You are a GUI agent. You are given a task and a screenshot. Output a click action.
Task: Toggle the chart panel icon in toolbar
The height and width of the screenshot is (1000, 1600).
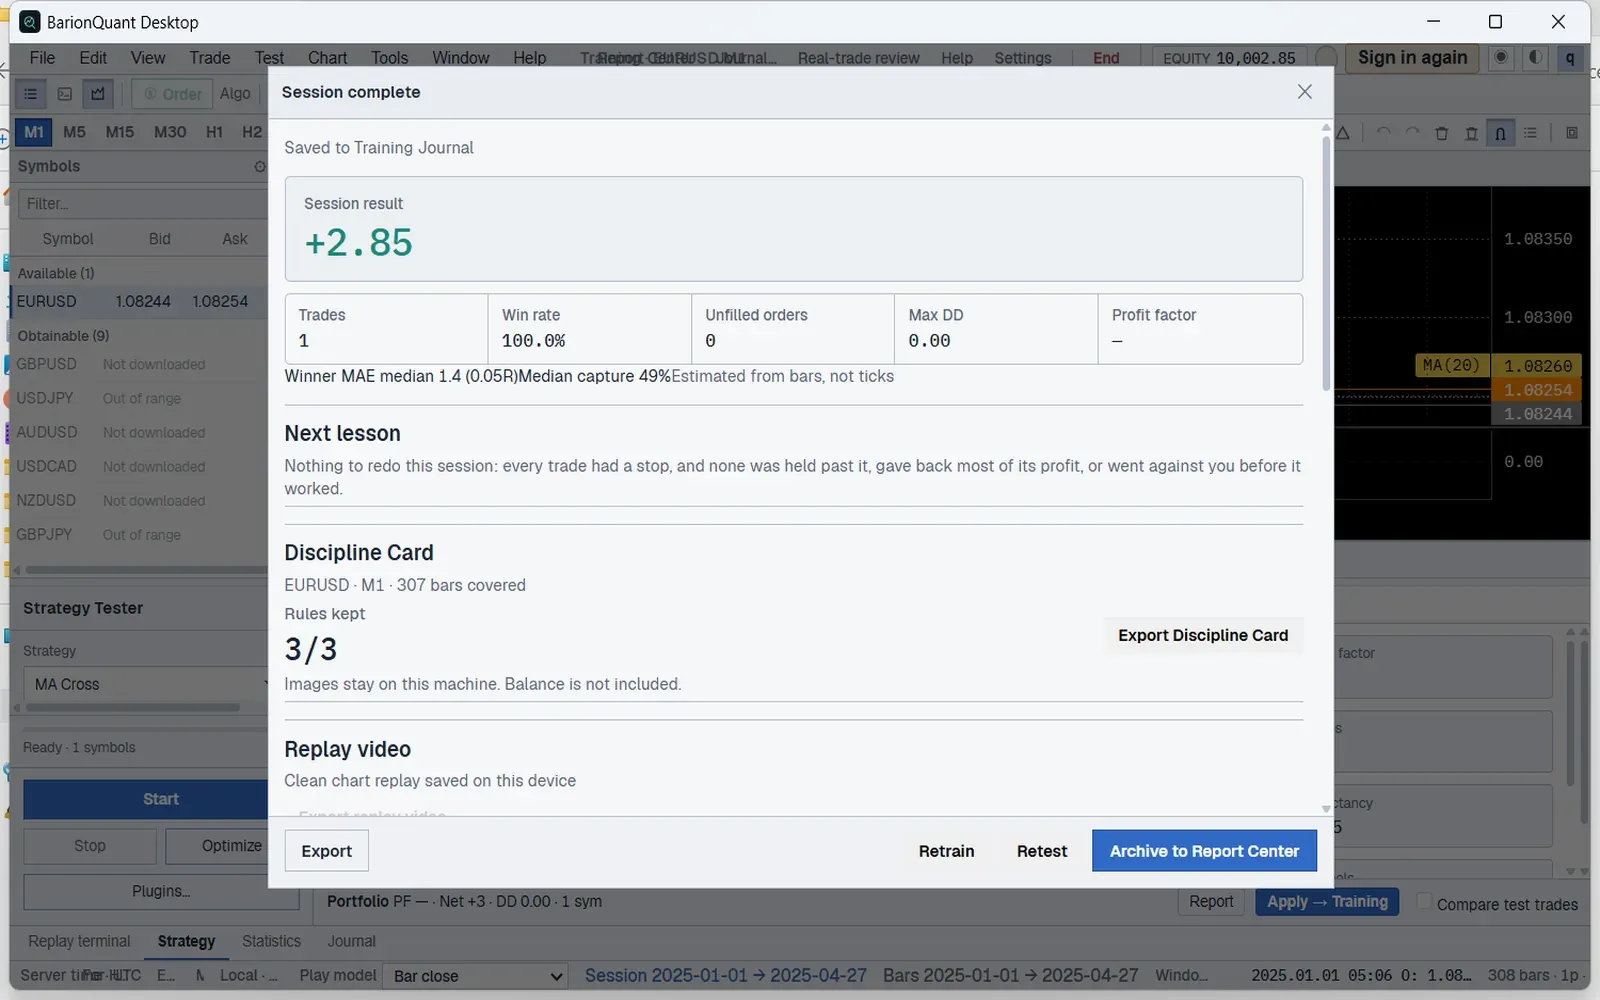pos(98,94)
